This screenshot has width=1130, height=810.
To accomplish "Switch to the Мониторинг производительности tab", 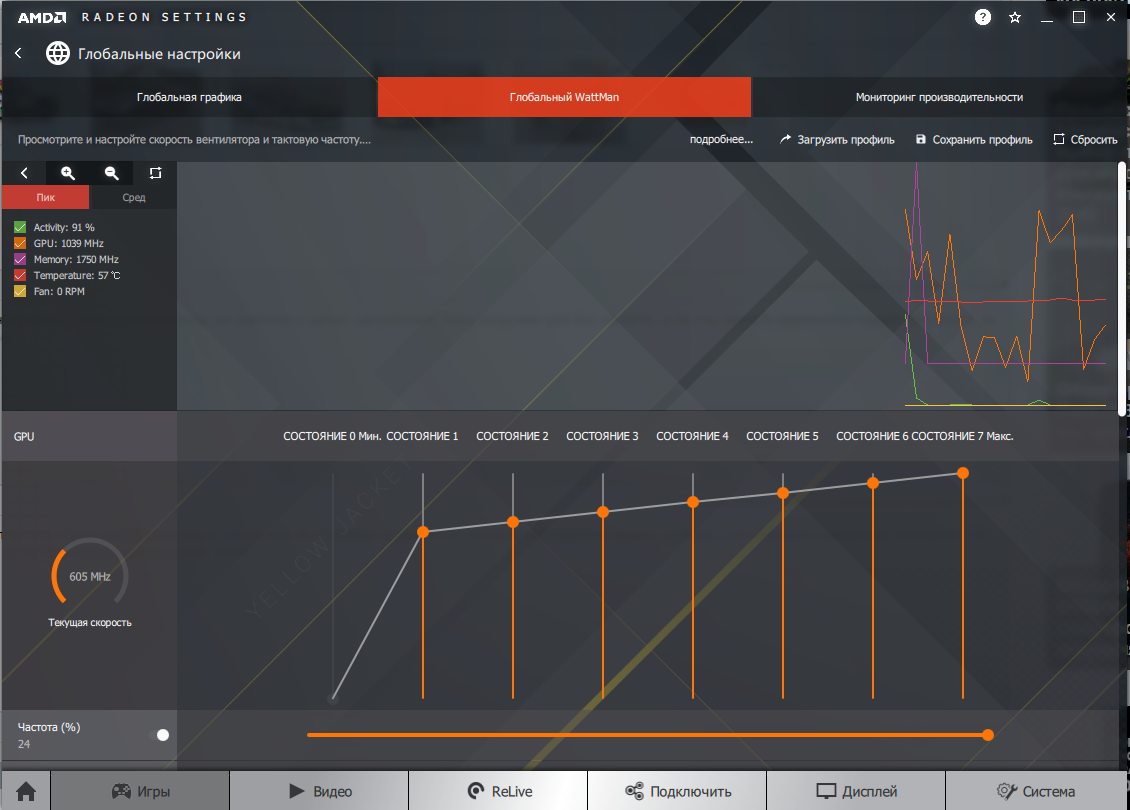I will pos(939,97).
